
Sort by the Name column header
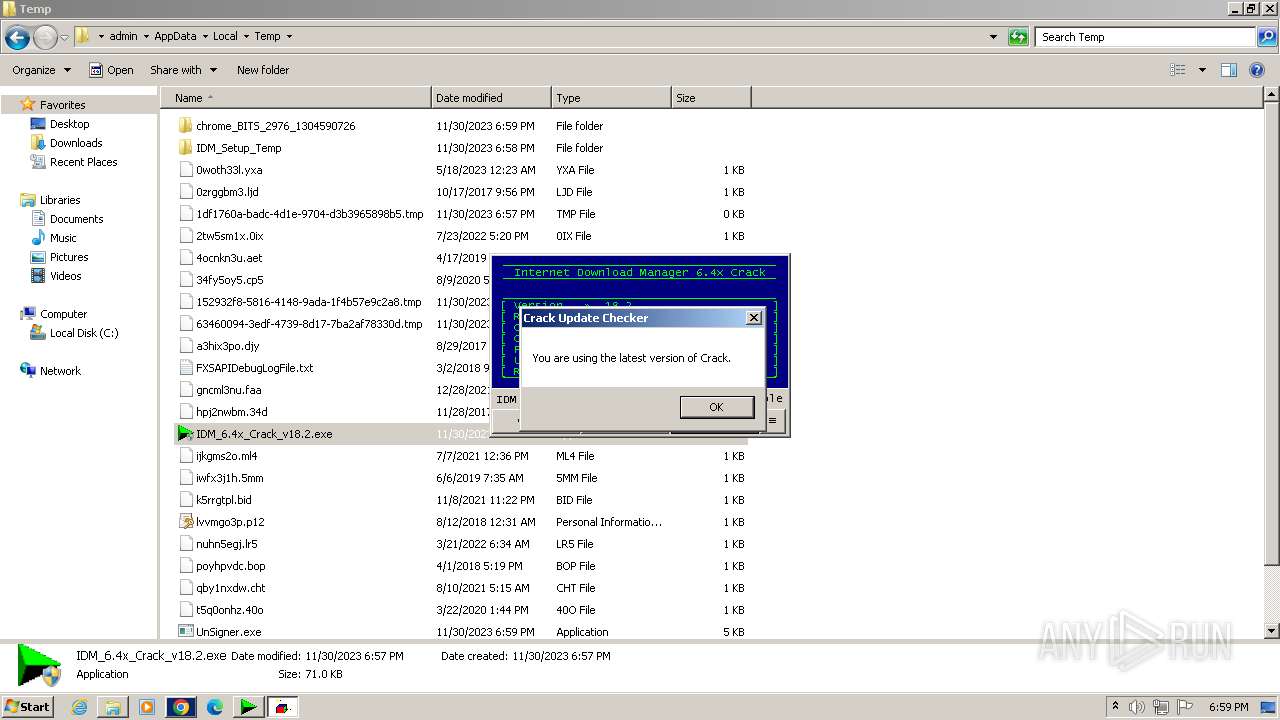point(296,98)
